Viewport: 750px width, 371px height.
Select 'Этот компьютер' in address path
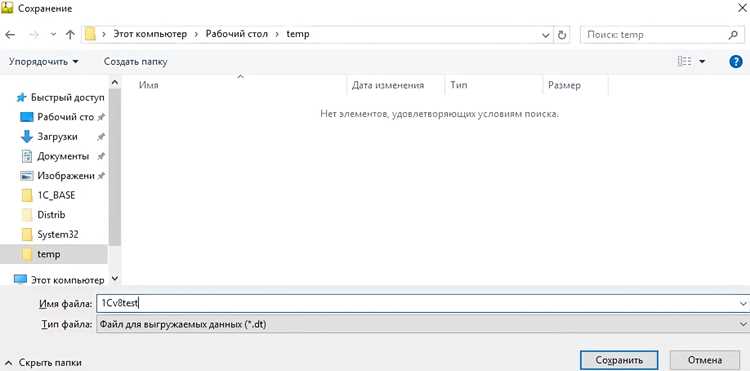pos(150,34)
